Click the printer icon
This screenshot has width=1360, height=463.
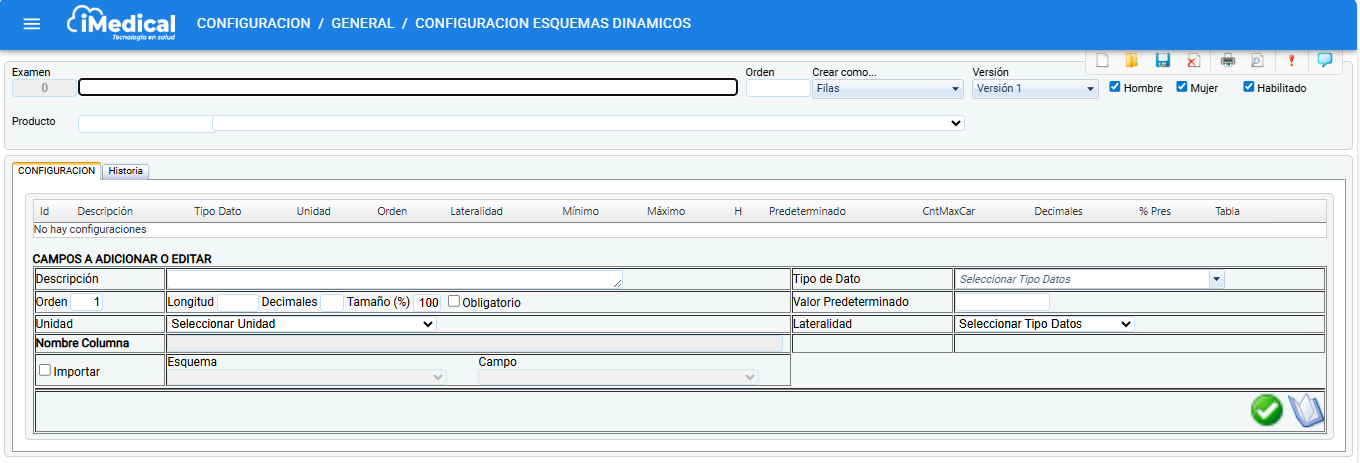(x=1227, y=60)
